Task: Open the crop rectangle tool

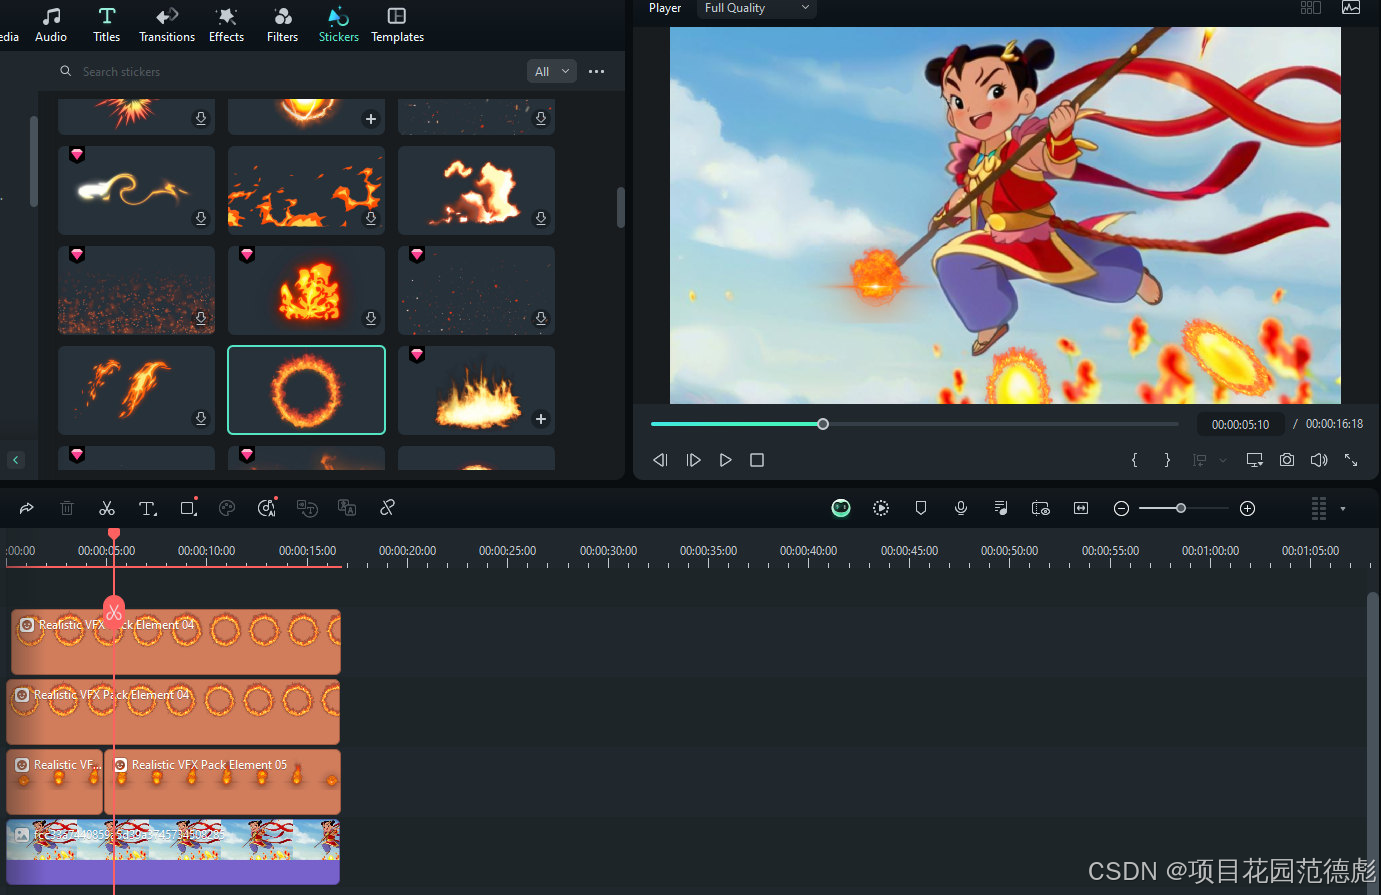Action: (188, 508)
